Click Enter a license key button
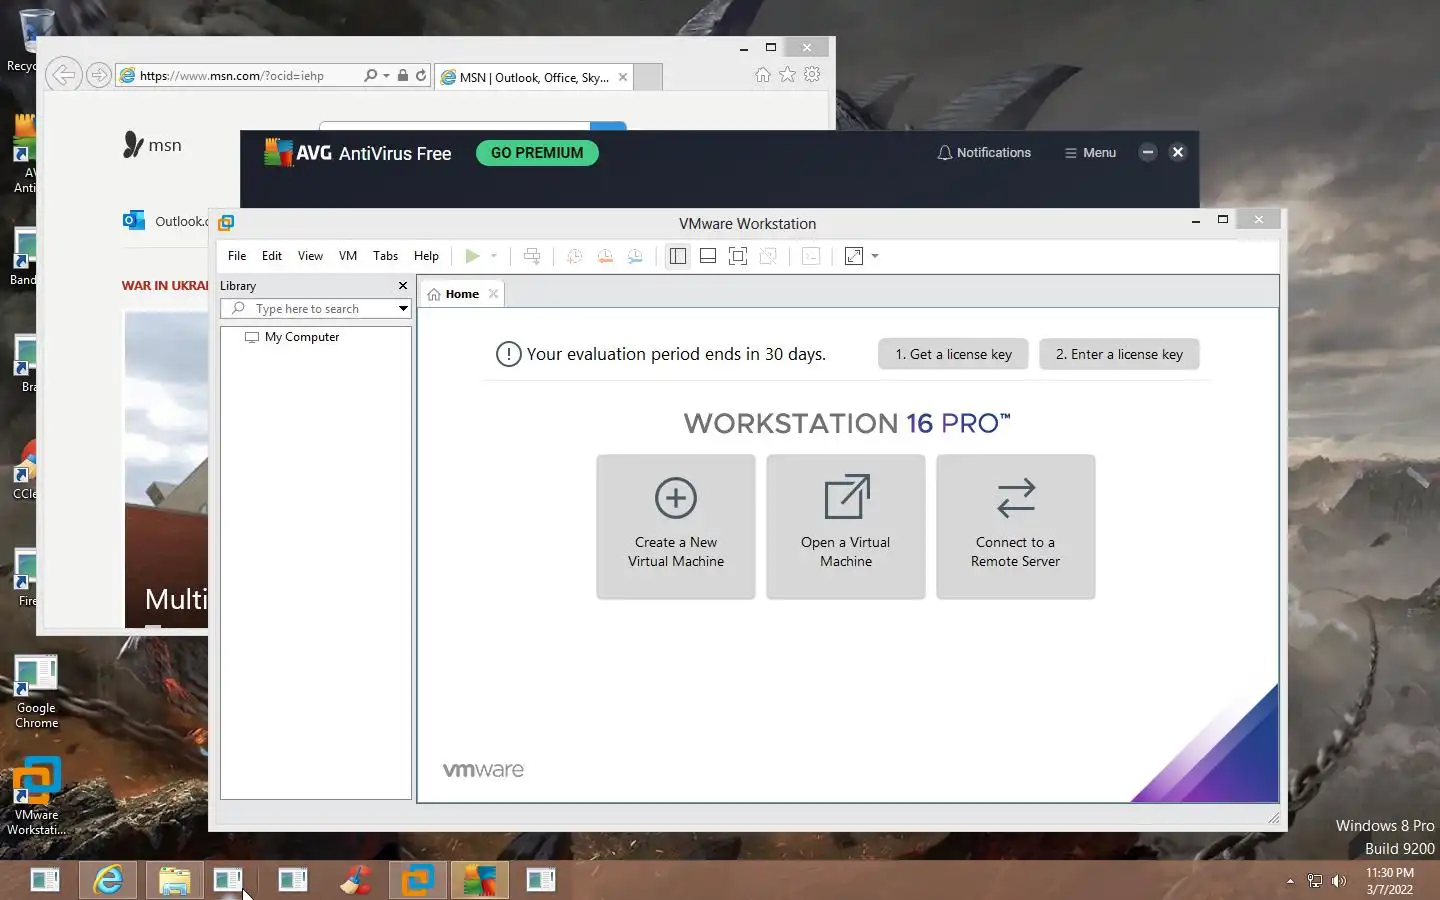The width and height of the screenshot is (1440, 900). tap(1119, 354)
